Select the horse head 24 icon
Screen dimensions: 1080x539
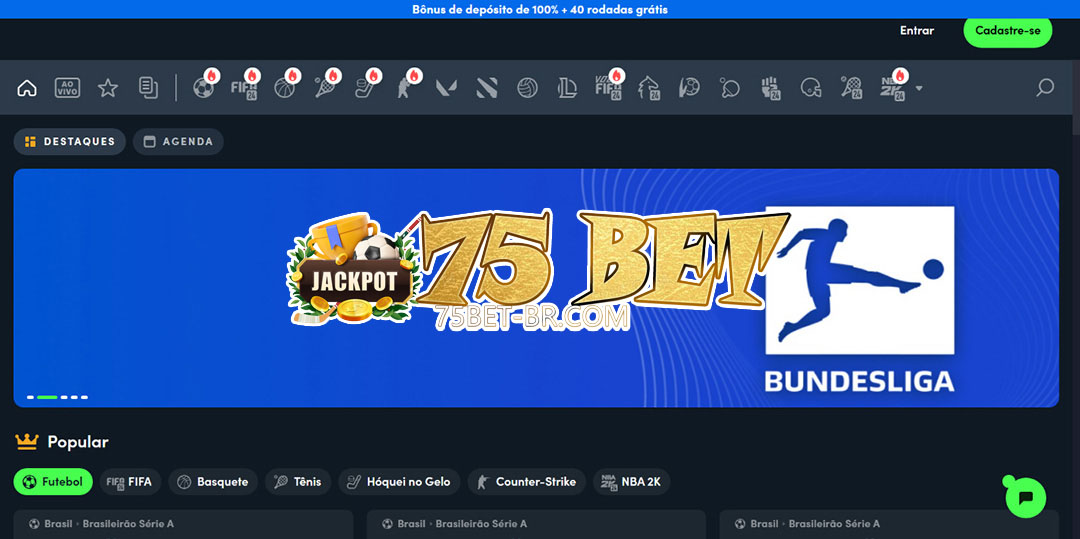pyautogui.click(x=649, y=88)
